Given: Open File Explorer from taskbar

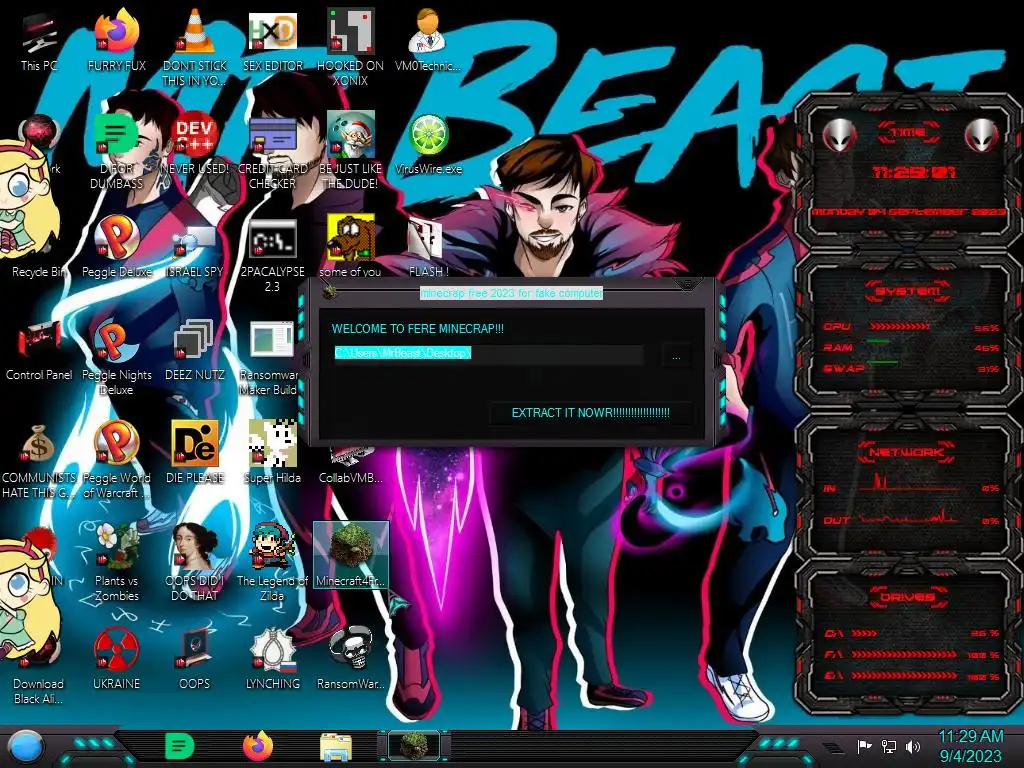Looking at the screenshot, I should tap(336, 748).
